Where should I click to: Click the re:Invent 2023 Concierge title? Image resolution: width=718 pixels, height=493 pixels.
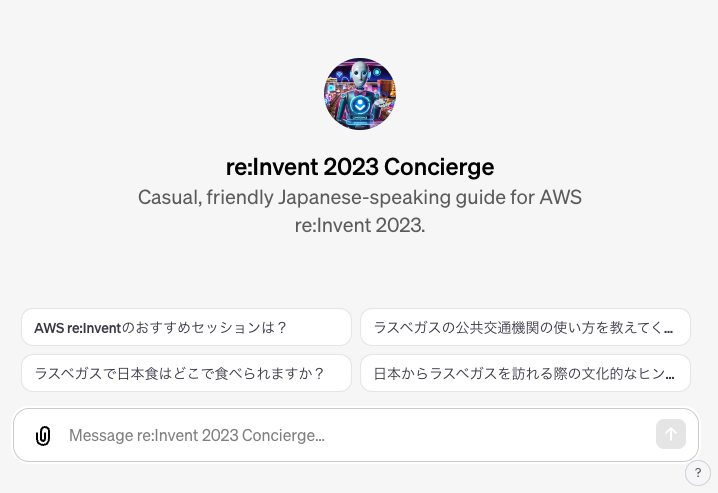click(360, 166)
